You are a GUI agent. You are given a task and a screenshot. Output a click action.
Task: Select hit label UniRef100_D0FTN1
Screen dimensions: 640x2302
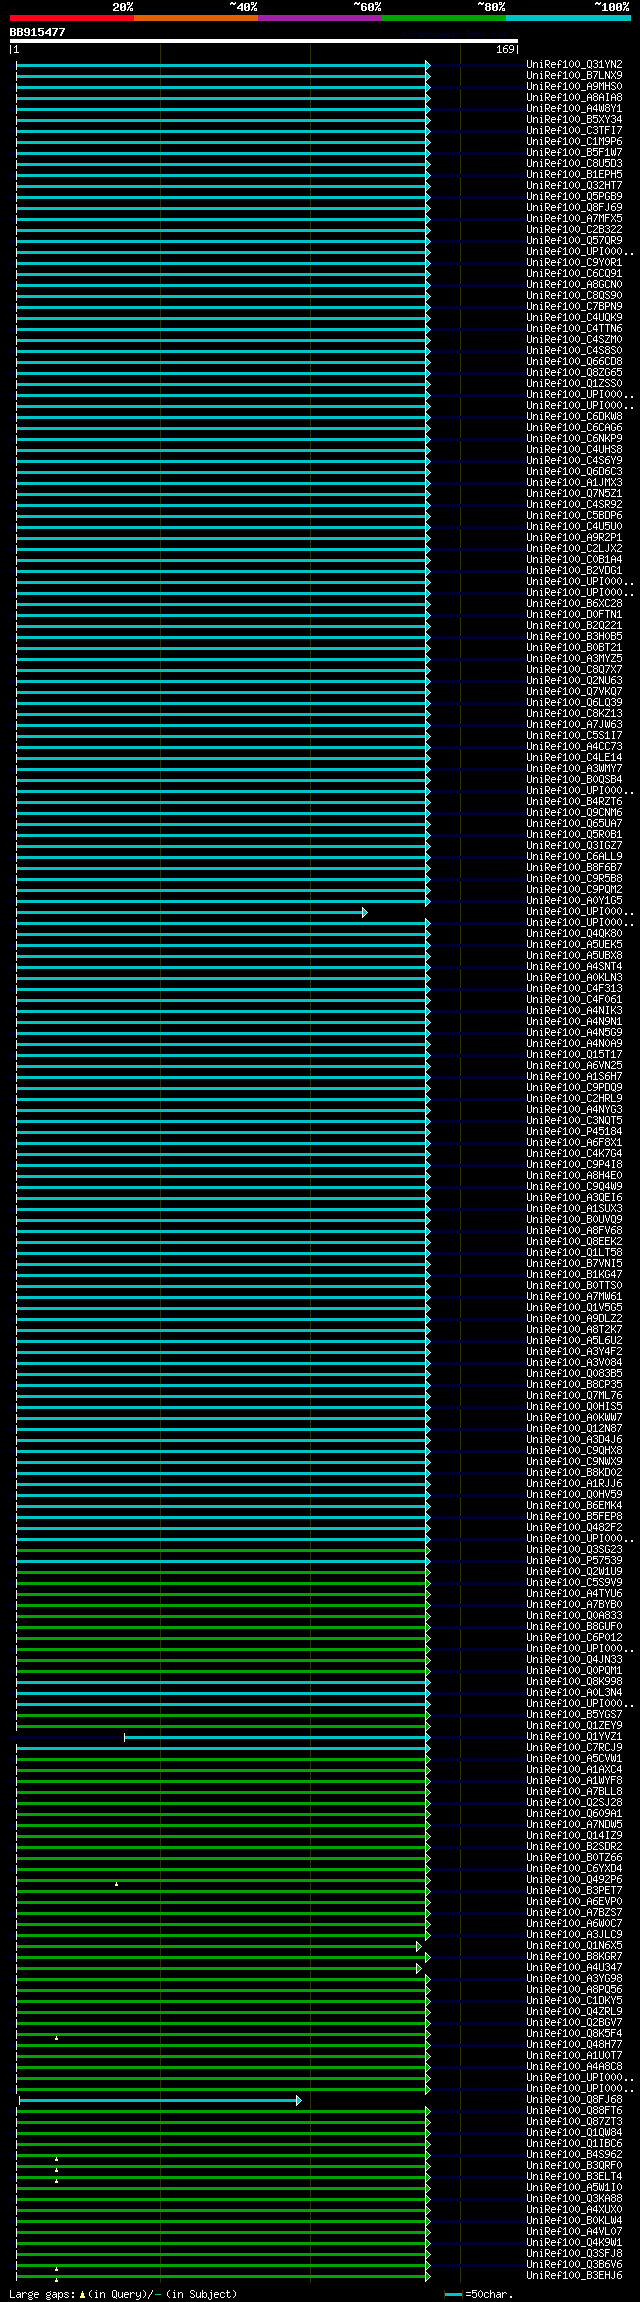coord(574,615)
